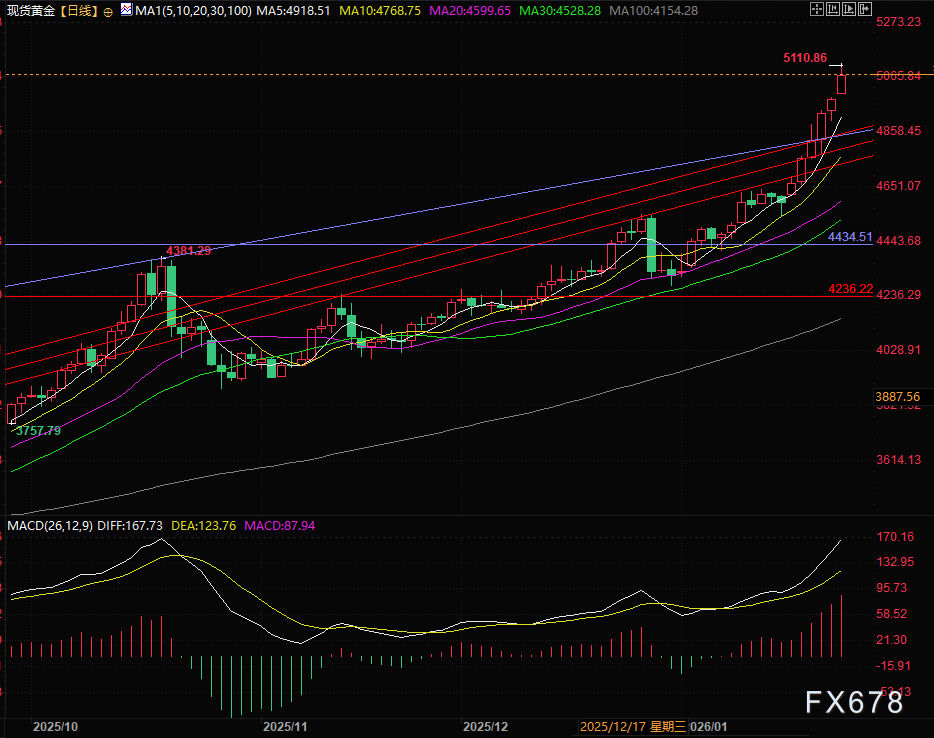Screen dimensions: 934x738
Task: Click the orange circled plus icon beside 日线
Action: coord(108,11)
